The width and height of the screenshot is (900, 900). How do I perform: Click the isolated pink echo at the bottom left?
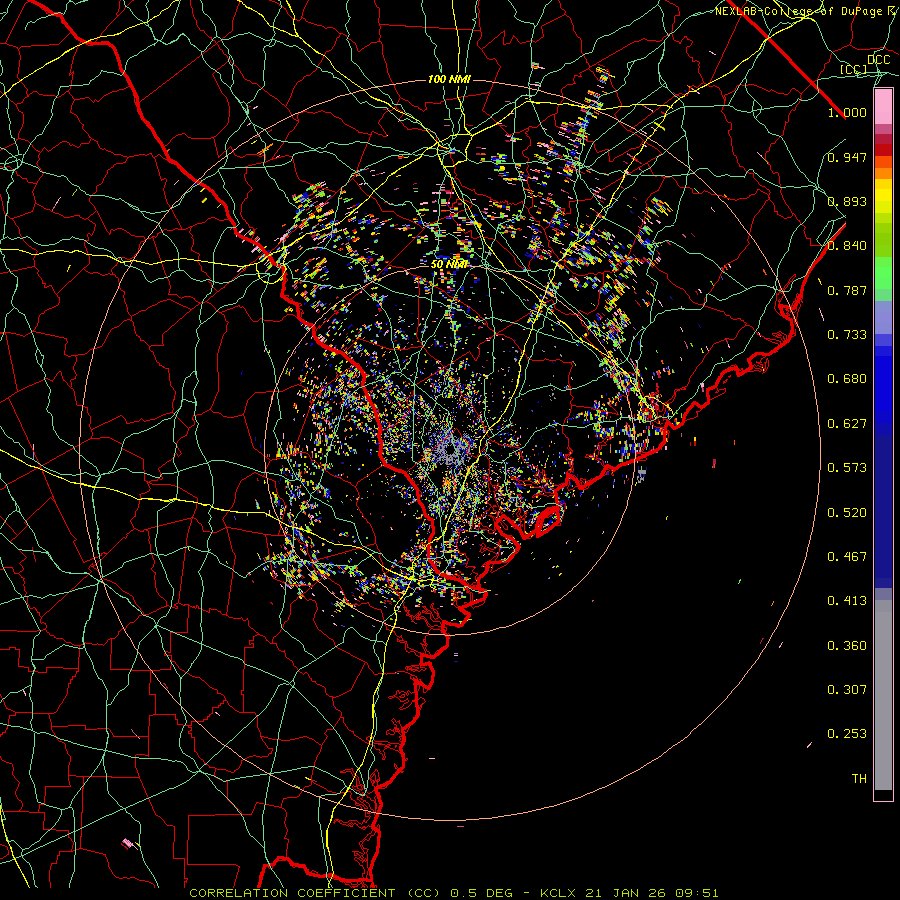pos(127,843)
